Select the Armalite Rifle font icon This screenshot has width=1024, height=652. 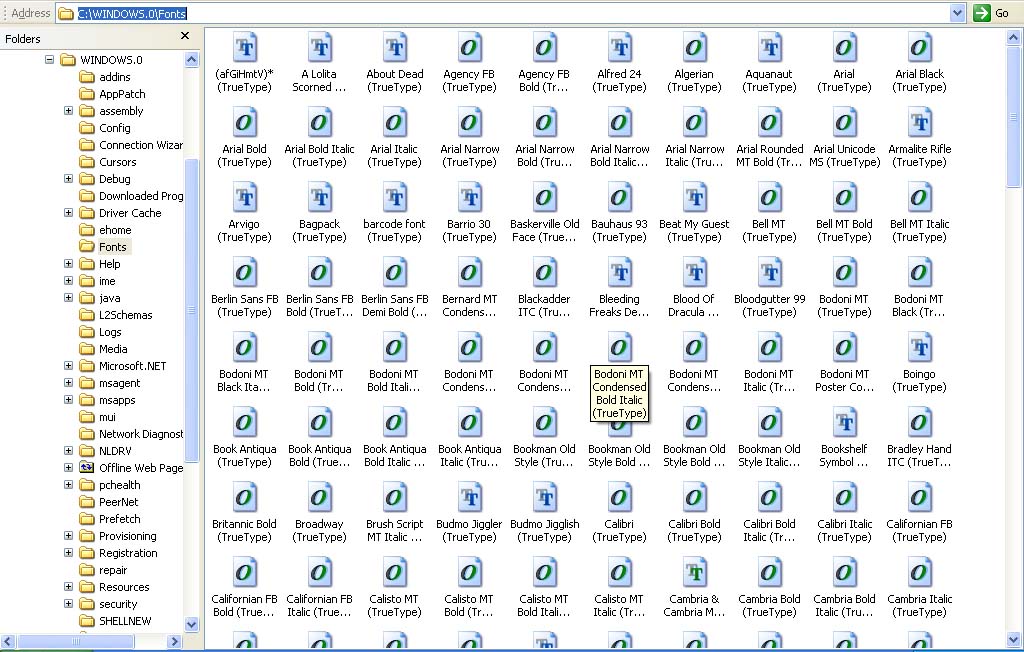(920, 122)
